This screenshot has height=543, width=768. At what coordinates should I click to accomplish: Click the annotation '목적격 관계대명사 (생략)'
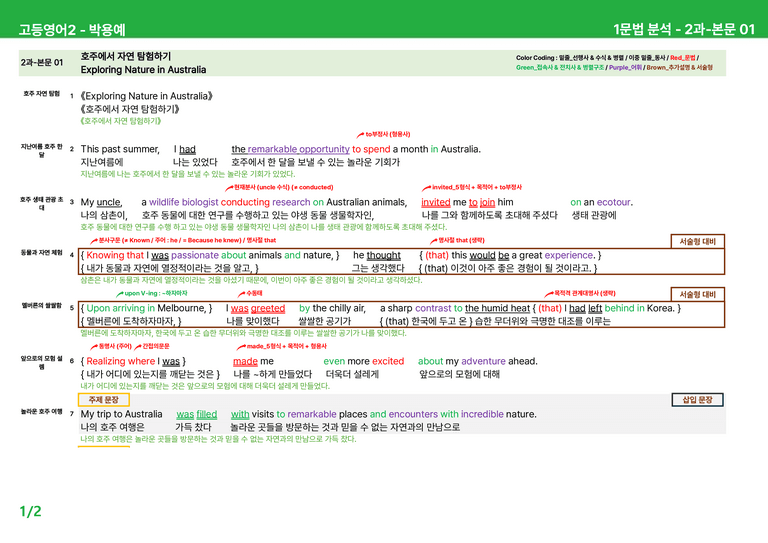click(x=584, y=293)
